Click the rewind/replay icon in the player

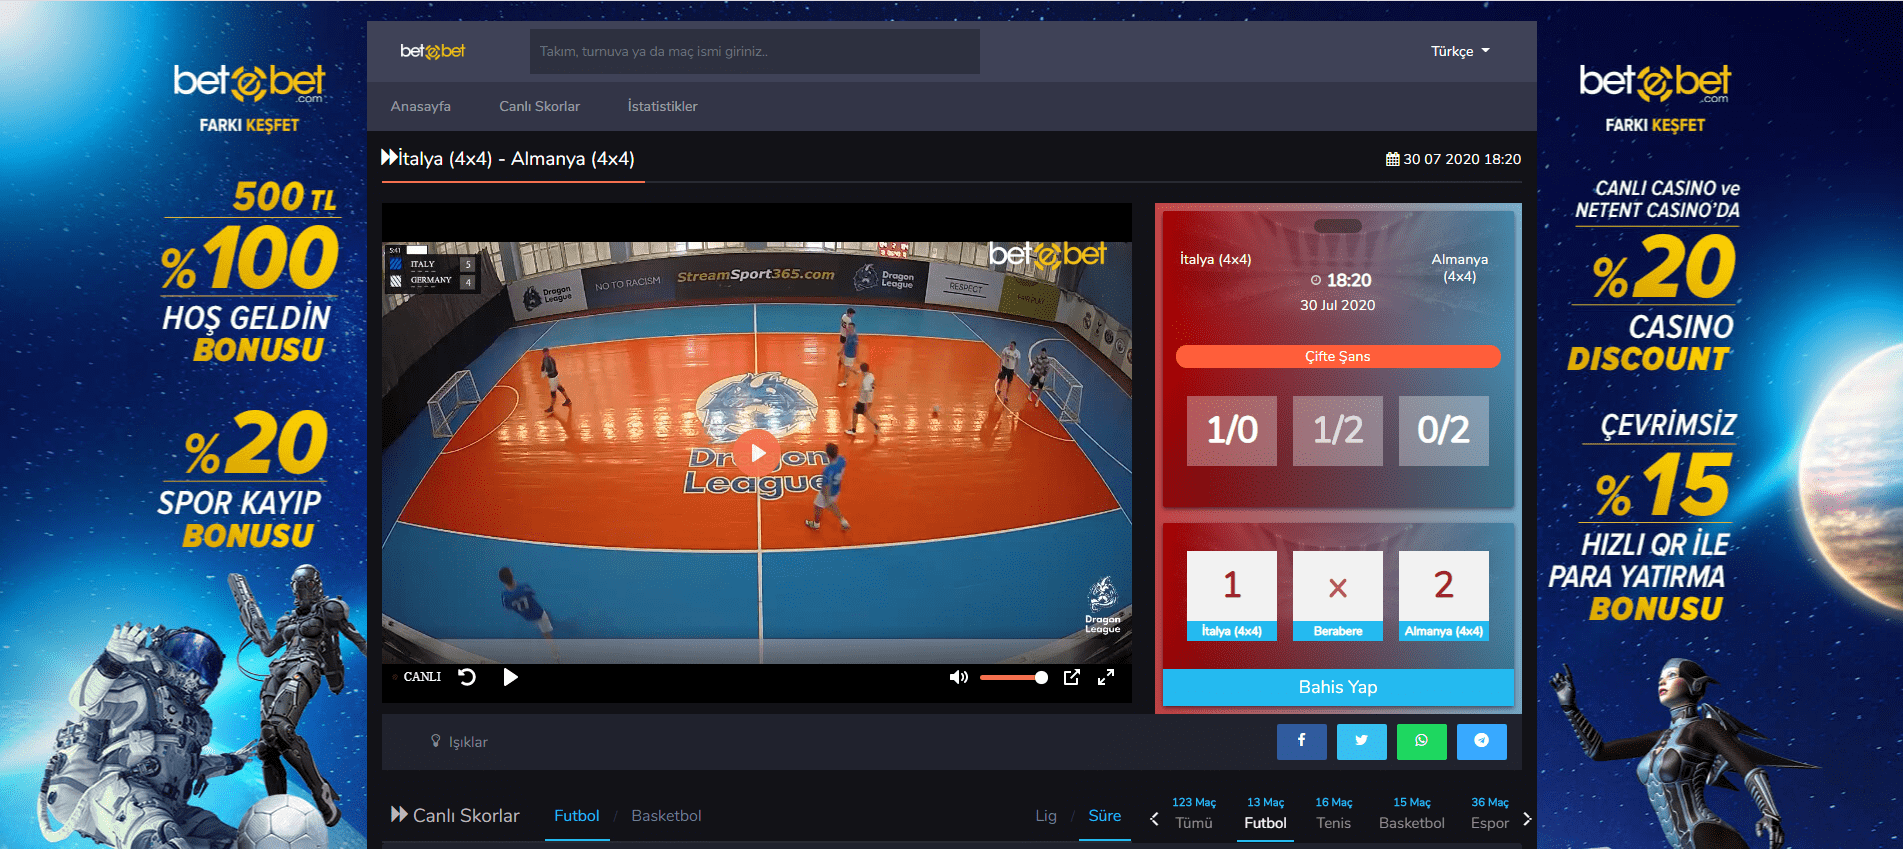coord(467,677)
